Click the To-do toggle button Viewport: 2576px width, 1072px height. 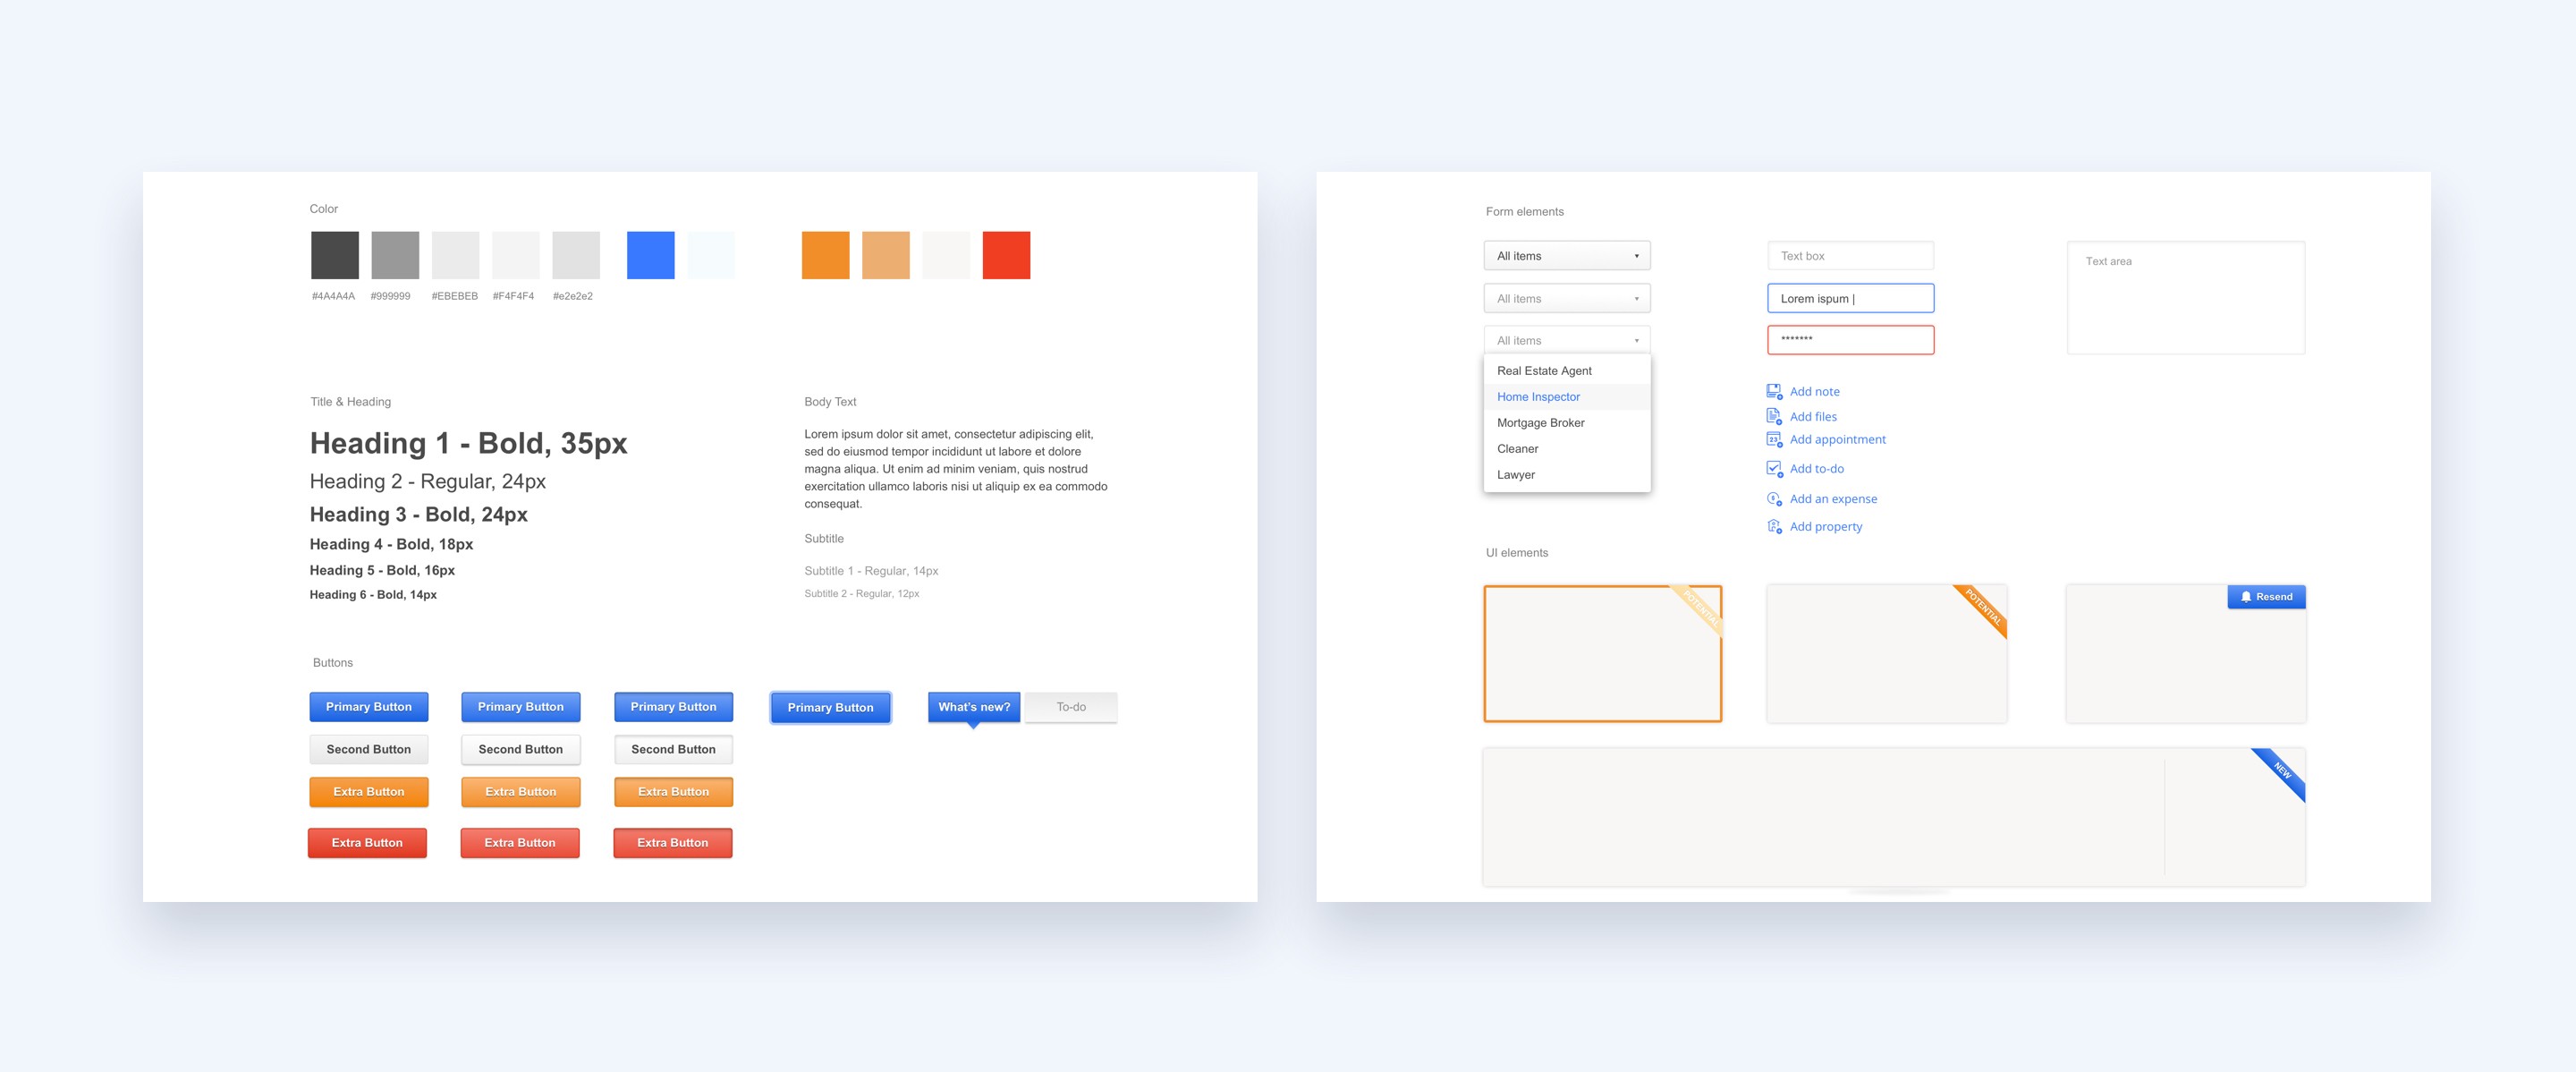[1072, 707]
